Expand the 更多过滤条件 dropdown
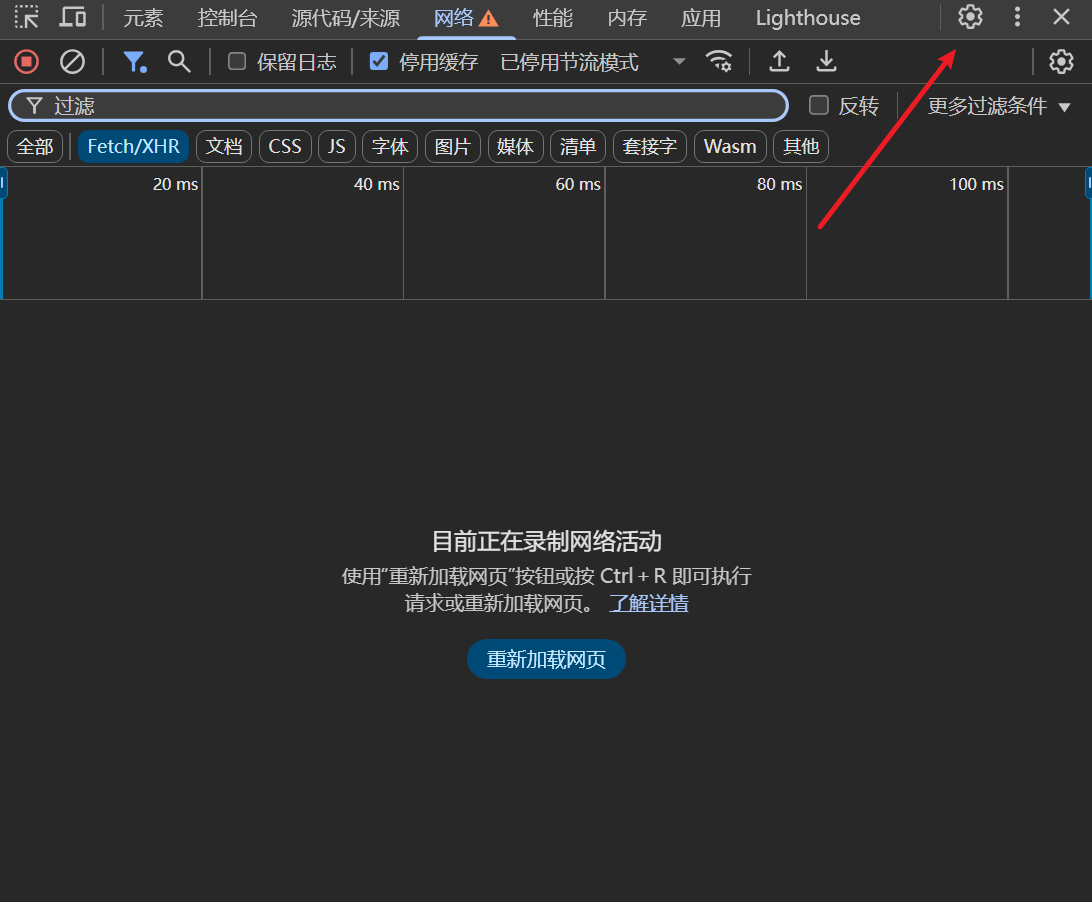Image resolution: width=1092 pixels, height=902 pixels. (x=998, y=106)
